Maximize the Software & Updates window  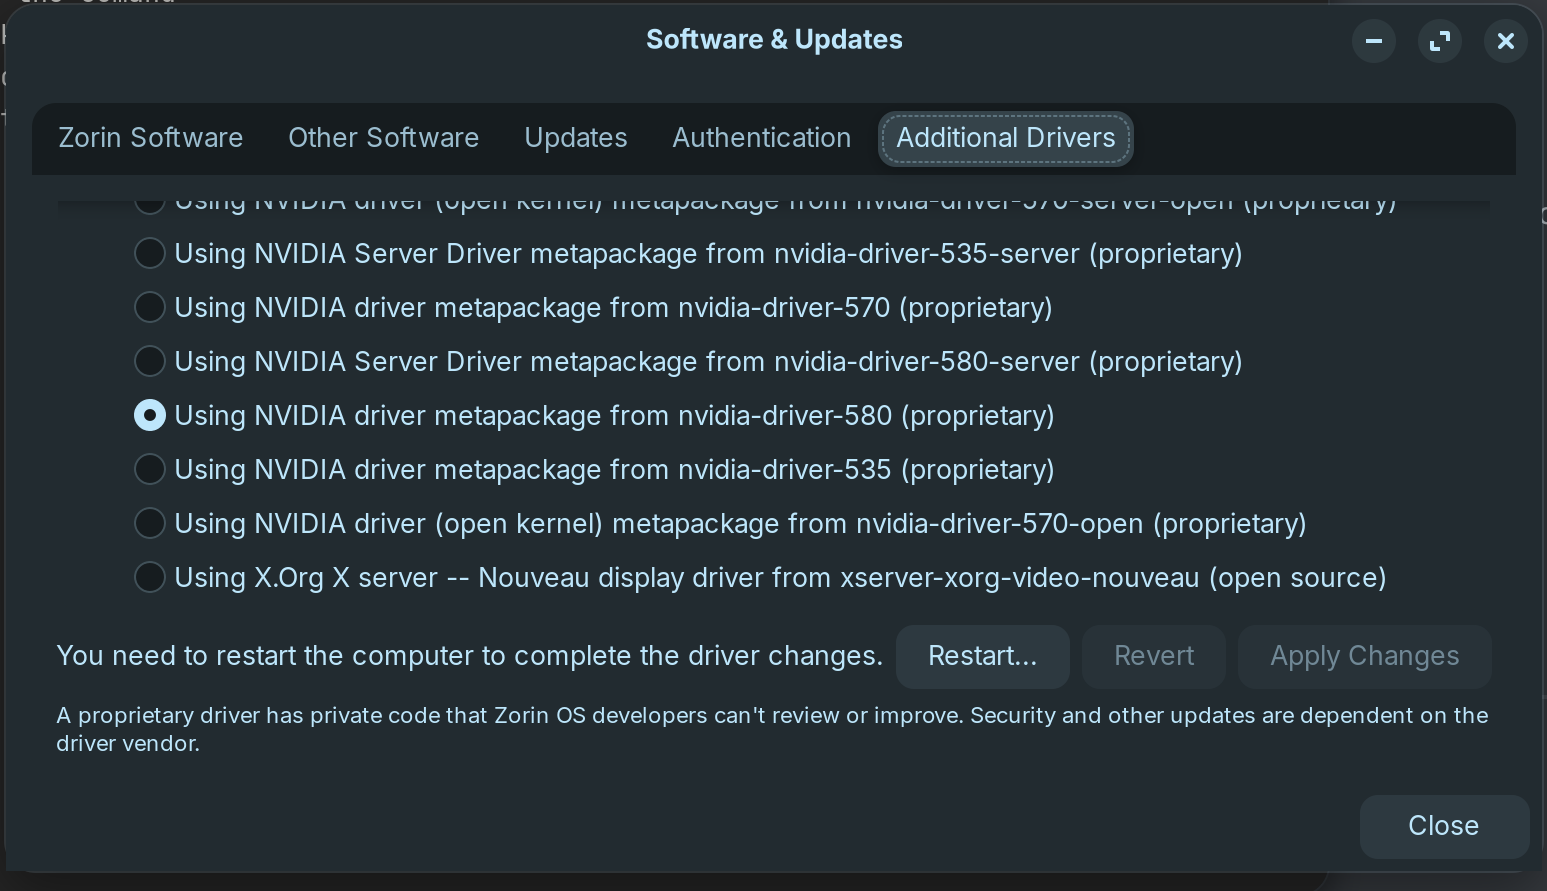click(x=1439, y=41)
